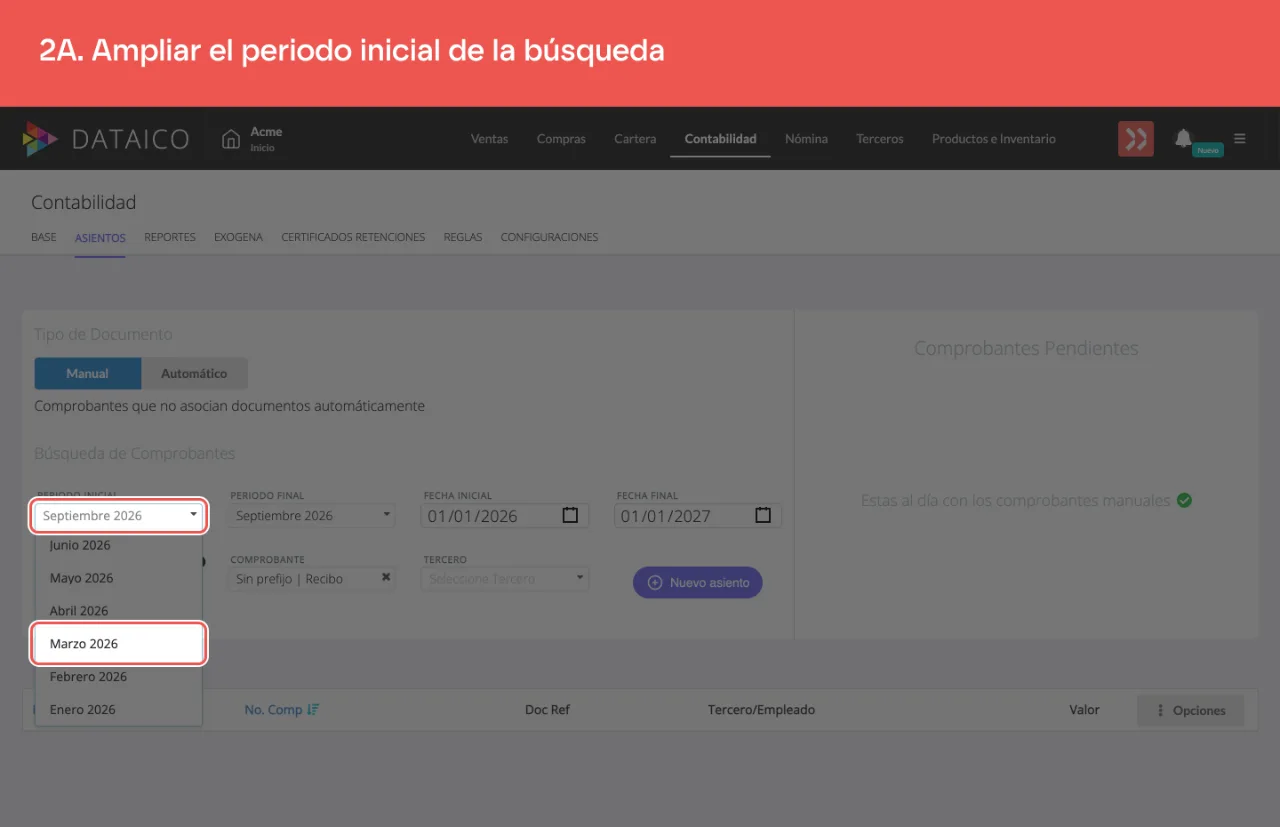
Task: Choose Febrero 2026 from the list
Action: [x=119, y=677]
